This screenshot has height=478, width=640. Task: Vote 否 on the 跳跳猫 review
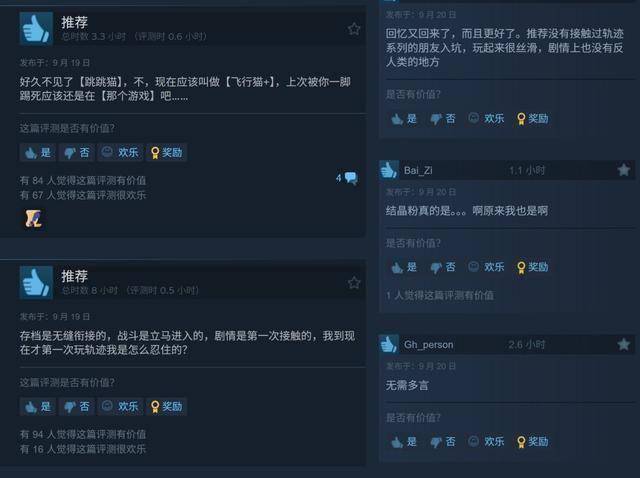(x=77, y=153)
